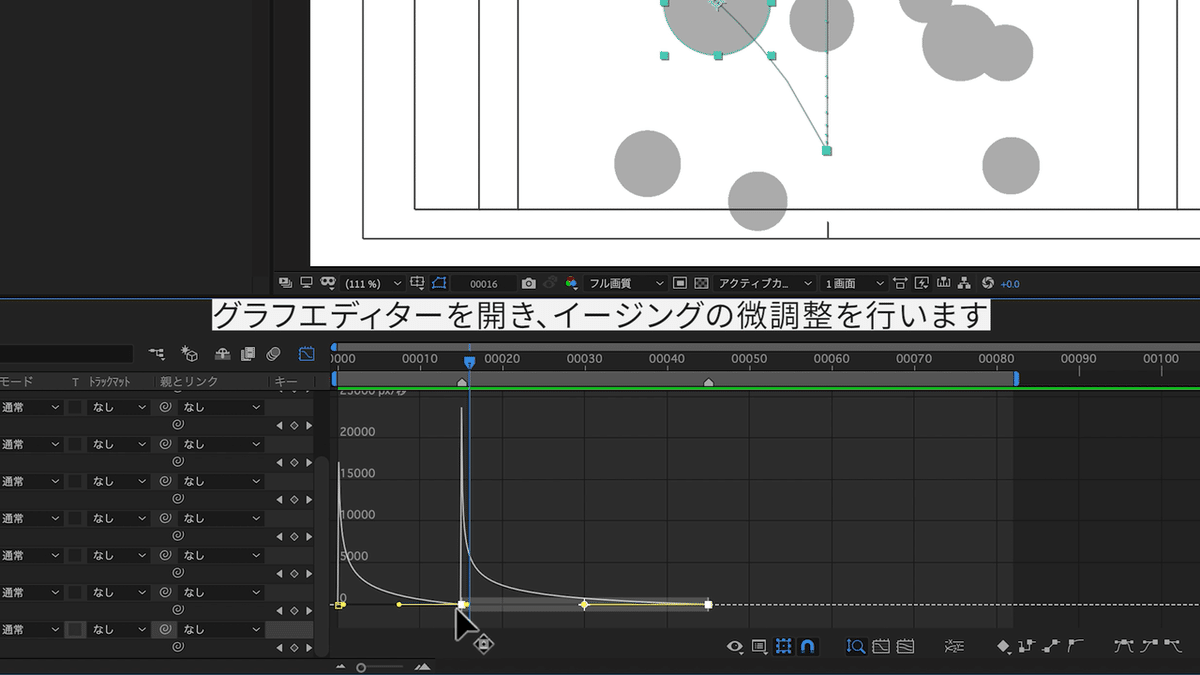Take a snapshot with the camera icon
The height and width of the screenshot is (675, 1200).
(x=529, y=284)
